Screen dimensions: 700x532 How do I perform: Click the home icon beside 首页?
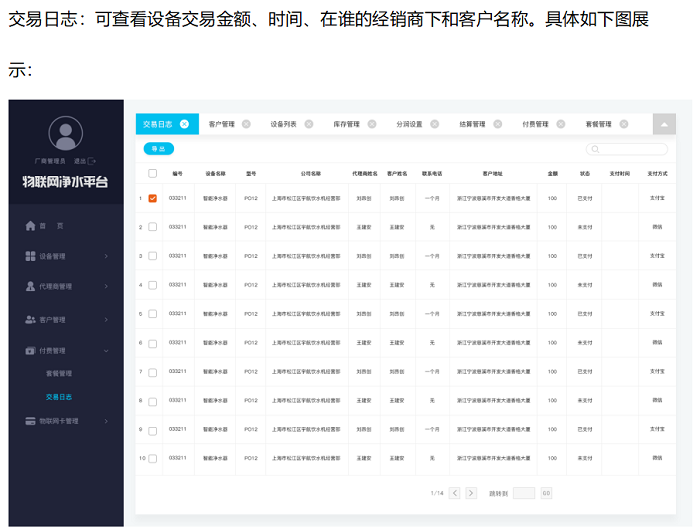tap(30, 226)
